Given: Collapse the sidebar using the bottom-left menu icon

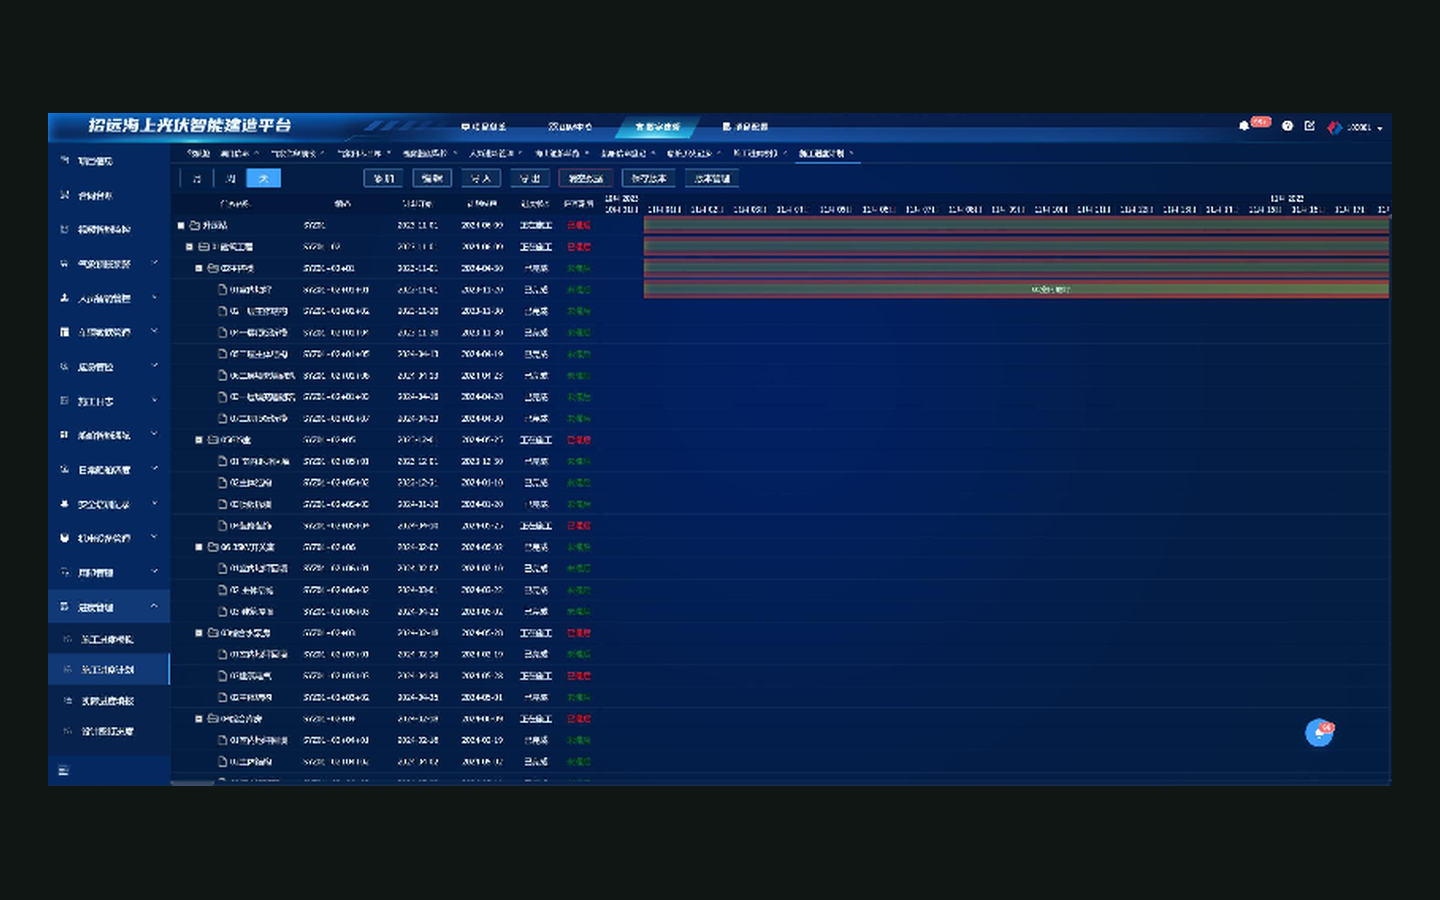Looking at the screenshot, I should tap(63, 770).
